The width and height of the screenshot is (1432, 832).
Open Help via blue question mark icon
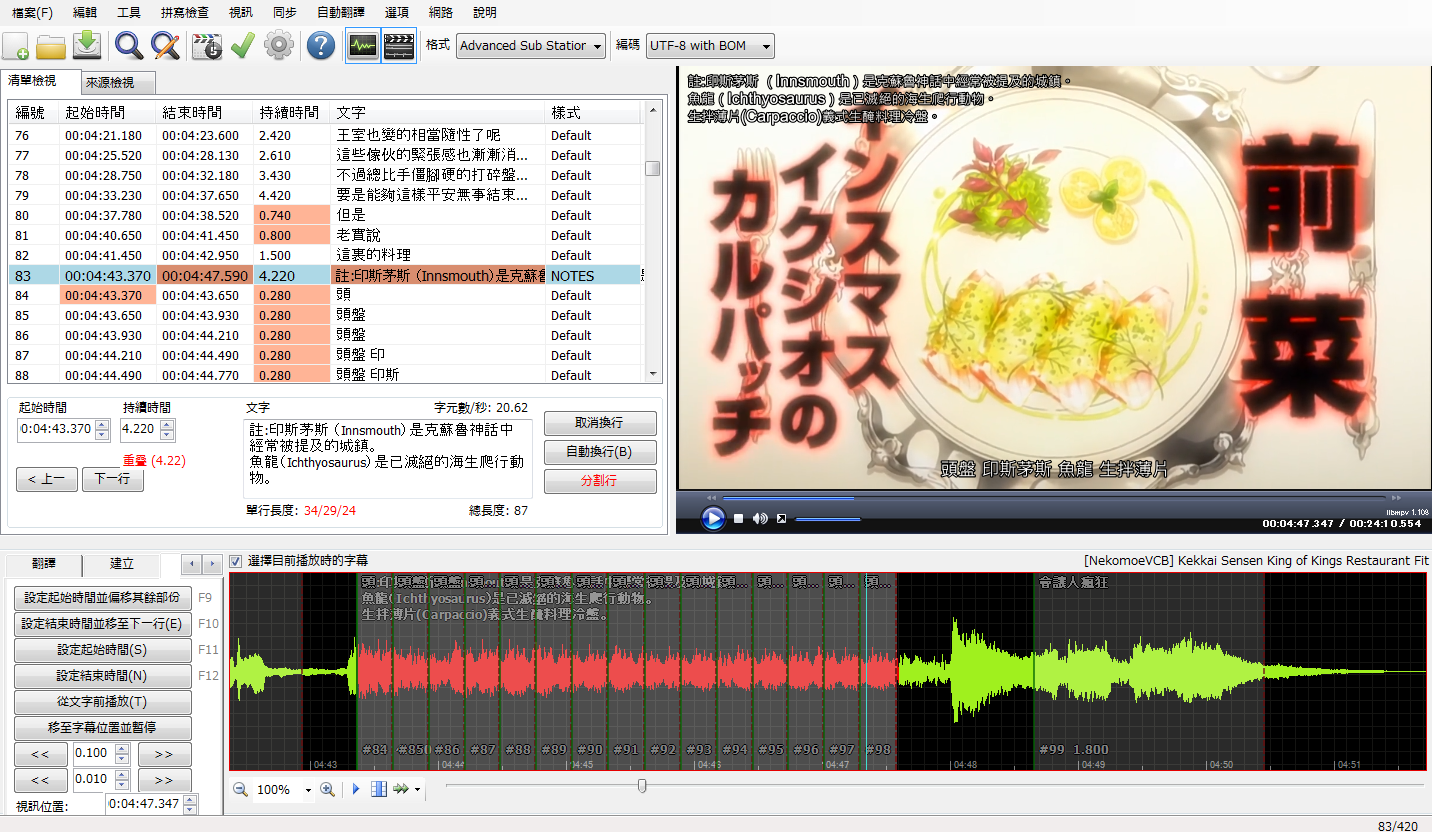pyautogui.click(x=320, y=46)
